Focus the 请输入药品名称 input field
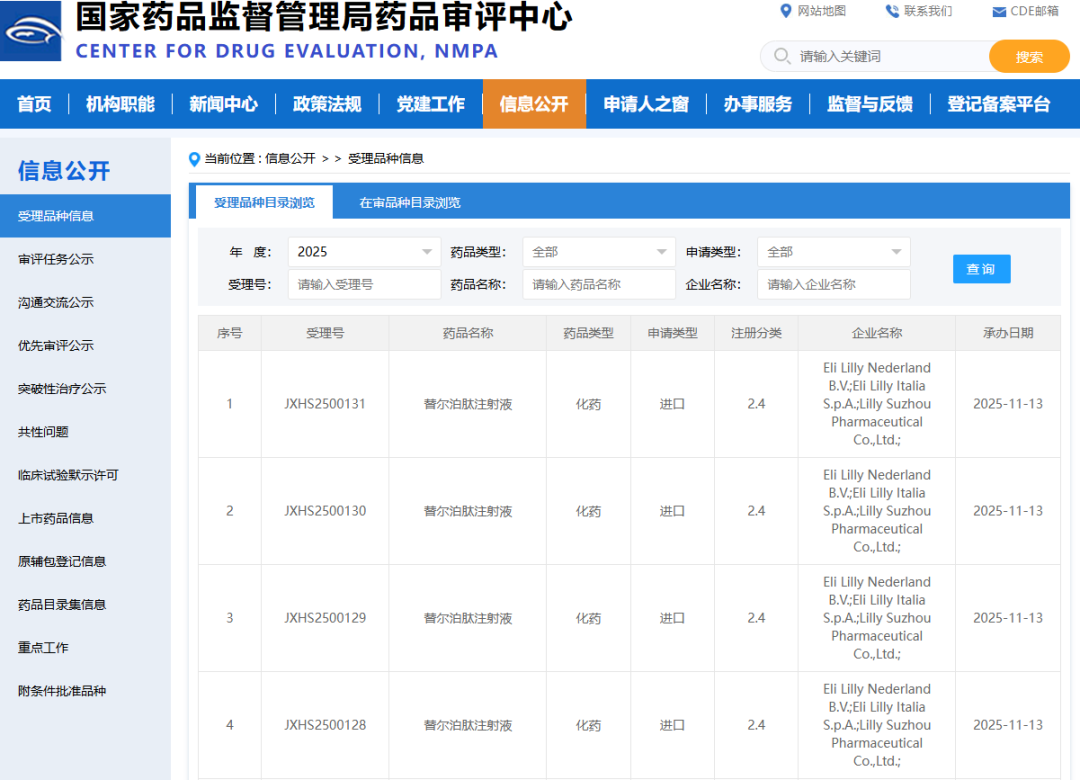The width and height of the screenshot is (1080, 780). coord(599,285)
